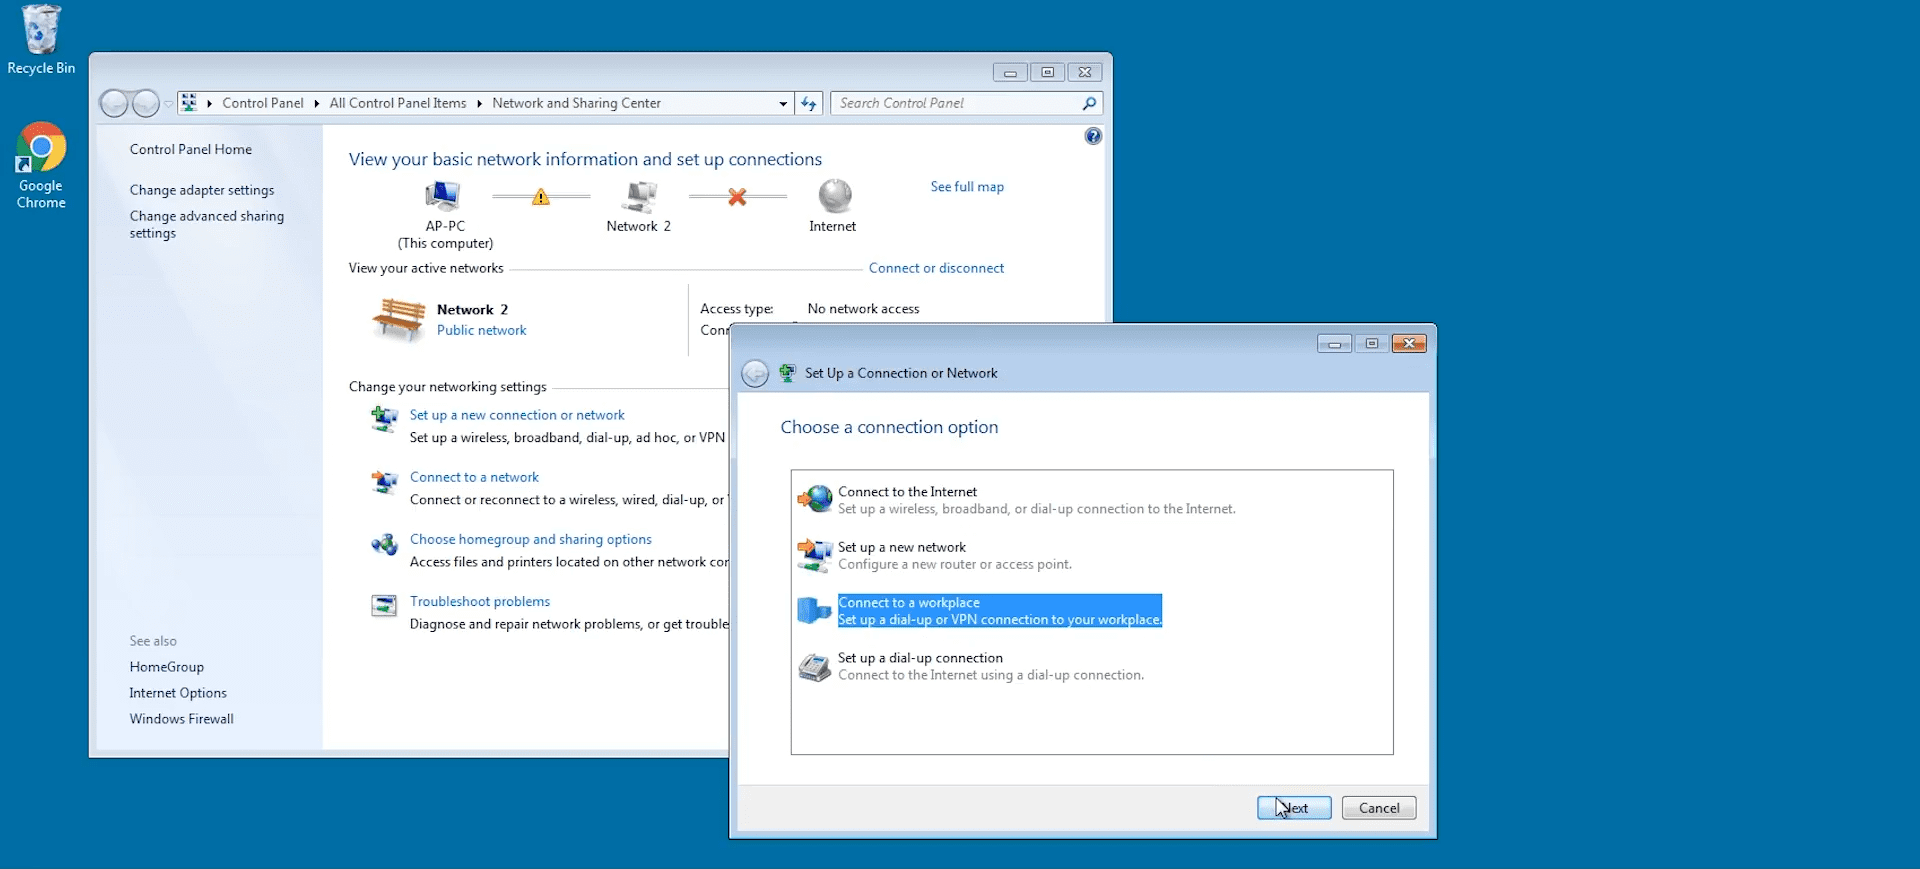1920x869 pixels.
Task: Click Connect or disconnect link
Action: click(x=936, y=268)
